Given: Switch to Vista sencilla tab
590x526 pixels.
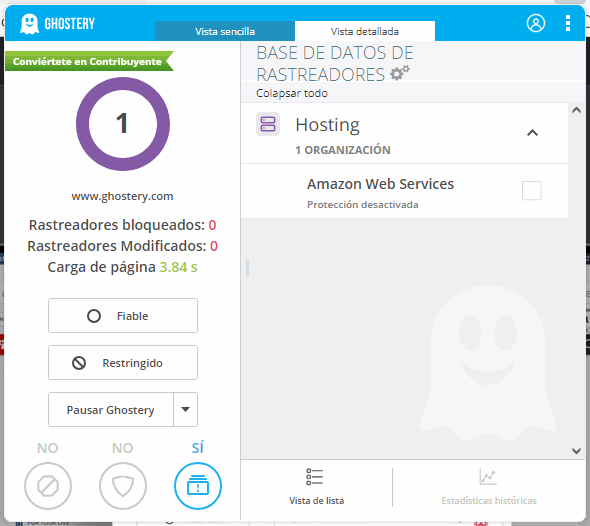Looking at the screenshot, I should point(225,31).
